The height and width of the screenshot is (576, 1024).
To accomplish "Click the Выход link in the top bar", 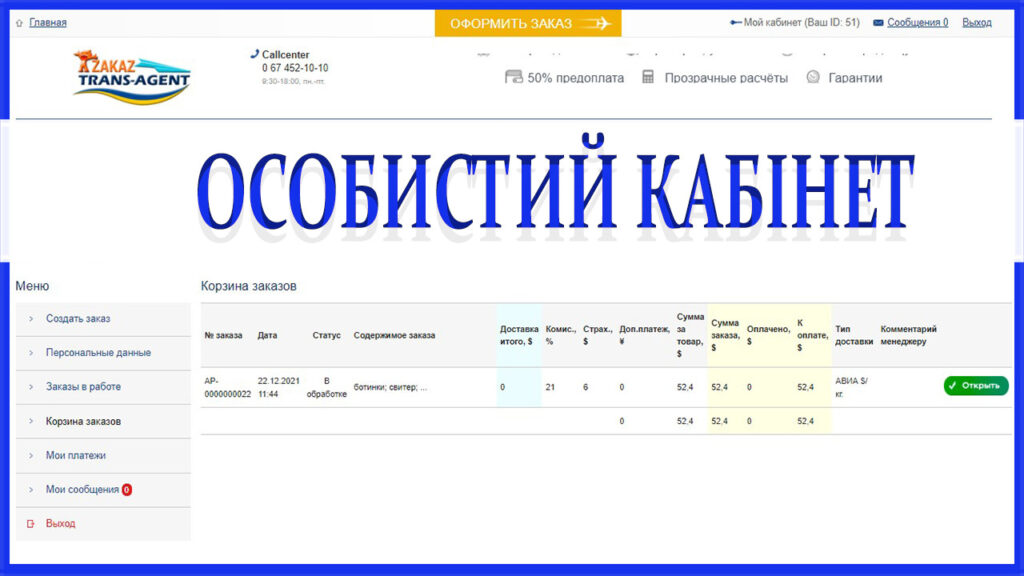I will tap(976, 22).
